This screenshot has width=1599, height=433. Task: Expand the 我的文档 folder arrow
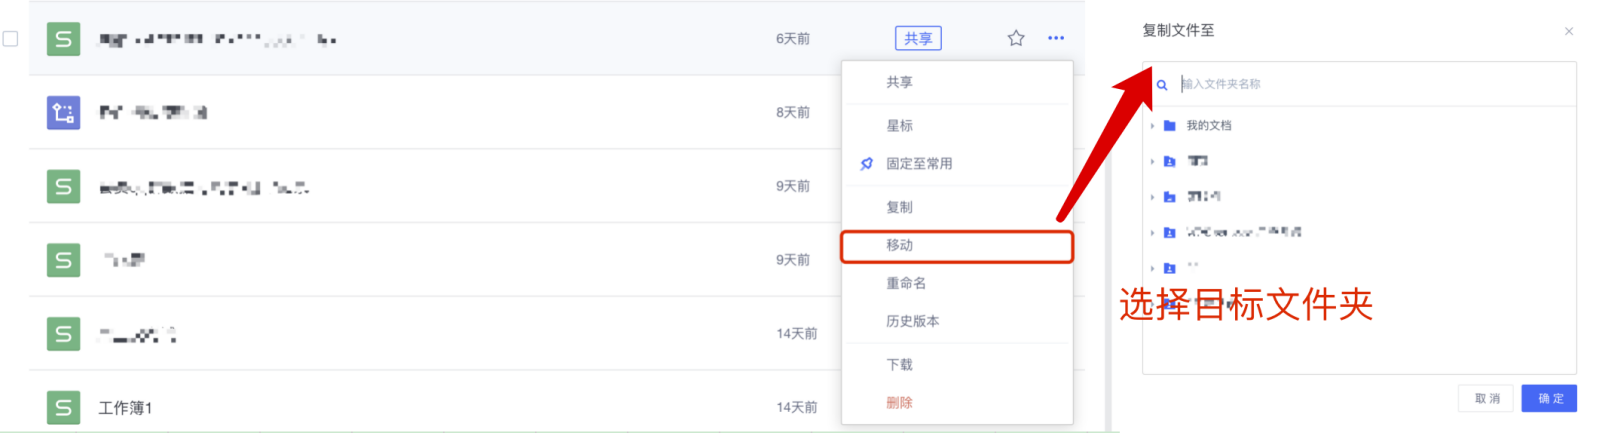(x=1152, y=126)
